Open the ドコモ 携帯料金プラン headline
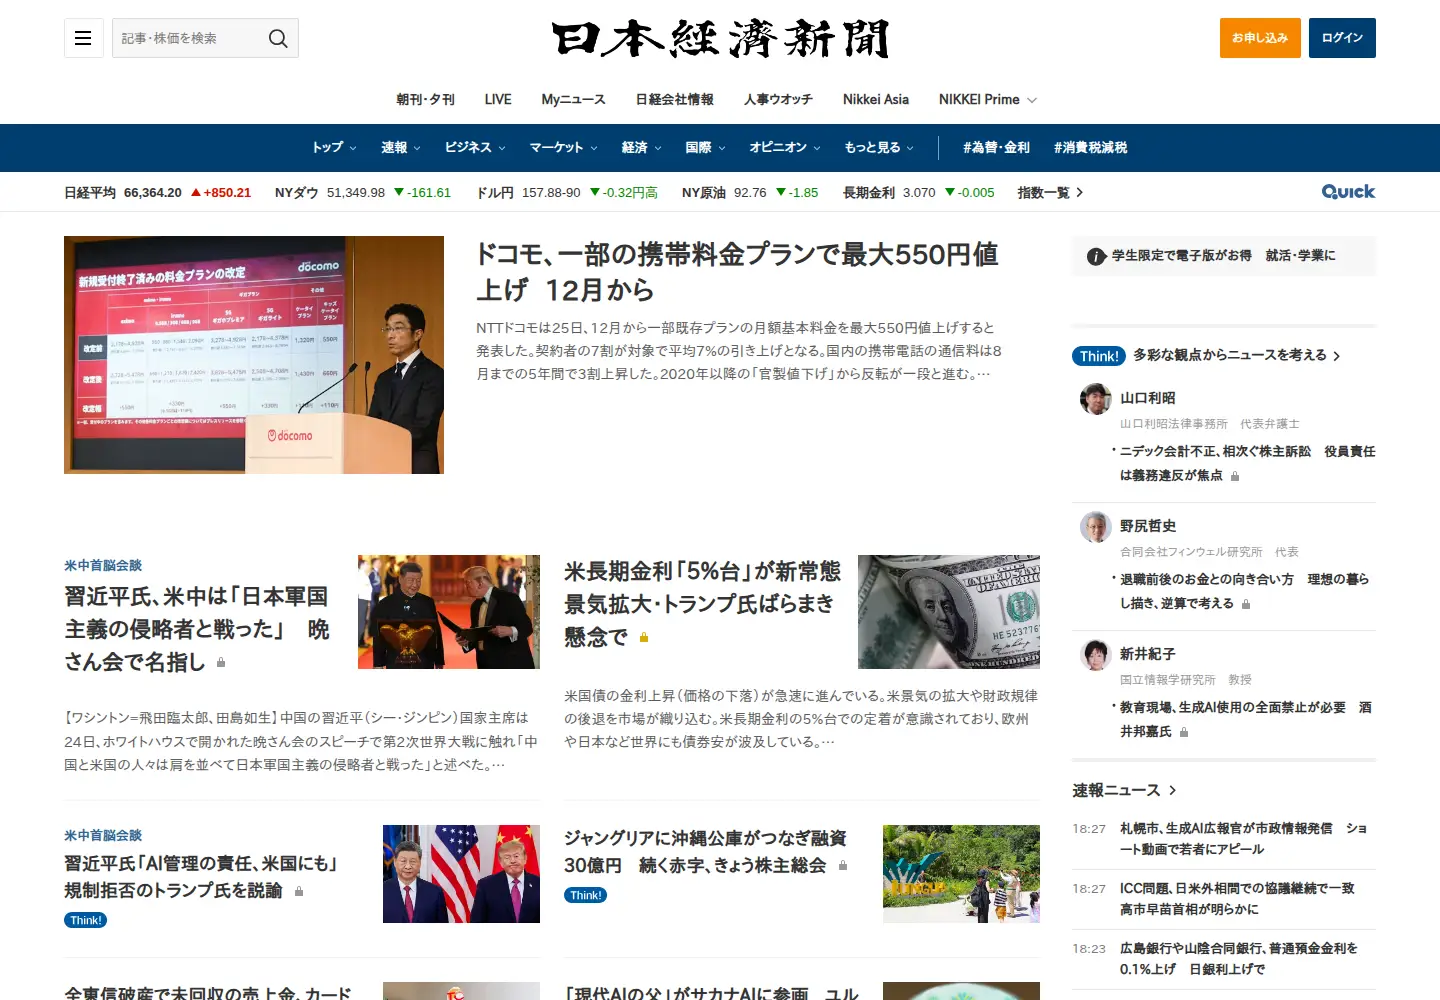This screenshot has height=1000, width=1440. tap(737, 272)
